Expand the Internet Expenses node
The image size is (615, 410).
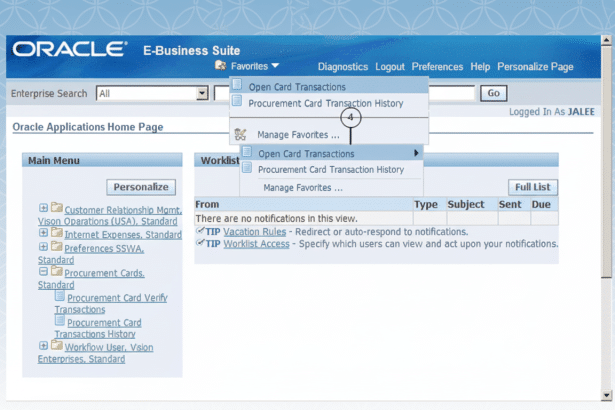coord(43,233)
